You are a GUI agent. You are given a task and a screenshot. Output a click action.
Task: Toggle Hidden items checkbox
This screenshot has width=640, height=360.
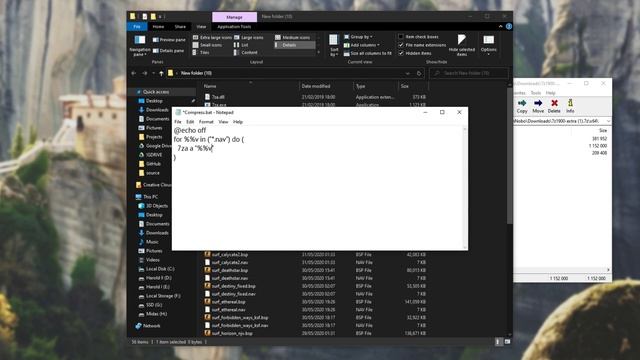(401, 53)
